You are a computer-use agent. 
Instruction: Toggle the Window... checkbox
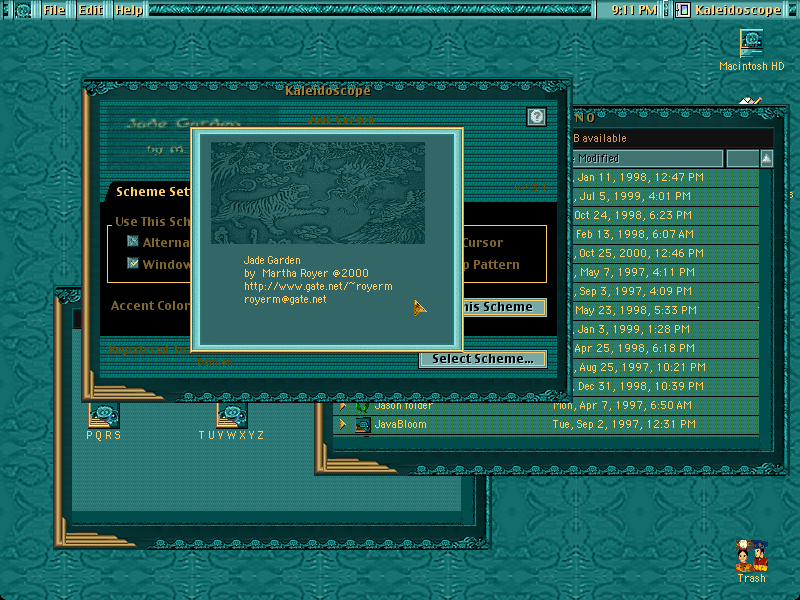pos(133,263)
